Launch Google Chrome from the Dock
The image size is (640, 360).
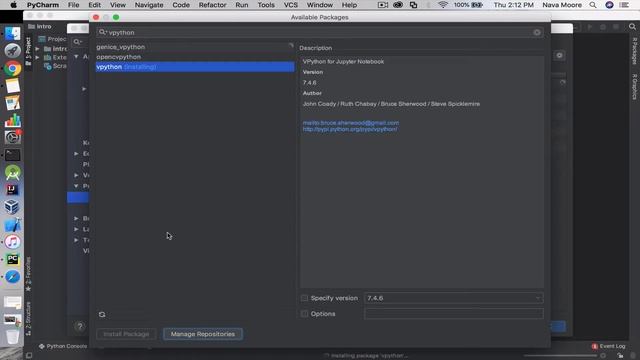coord(12,68)
